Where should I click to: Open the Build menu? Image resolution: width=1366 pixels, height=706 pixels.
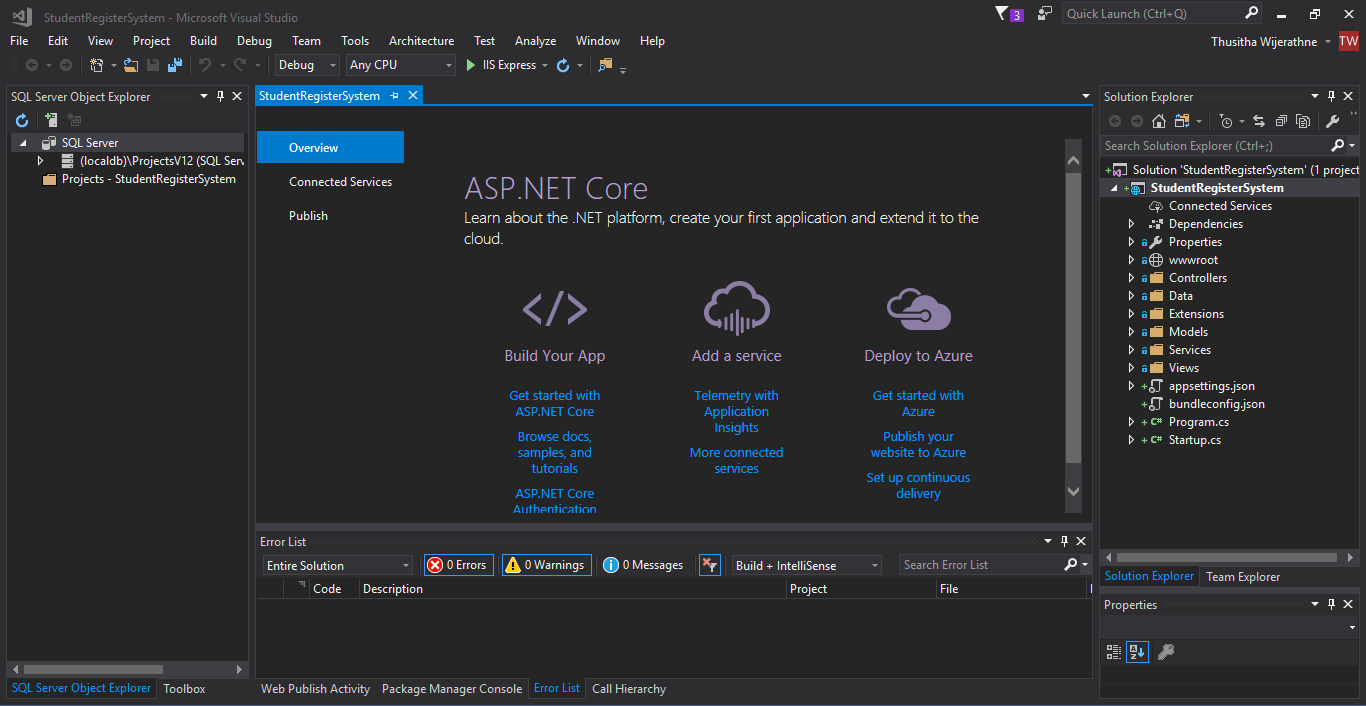[203, 41]
